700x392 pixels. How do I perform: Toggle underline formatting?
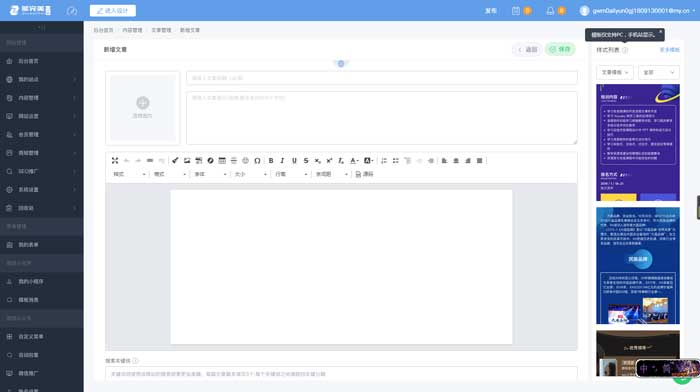coord(294,161)
